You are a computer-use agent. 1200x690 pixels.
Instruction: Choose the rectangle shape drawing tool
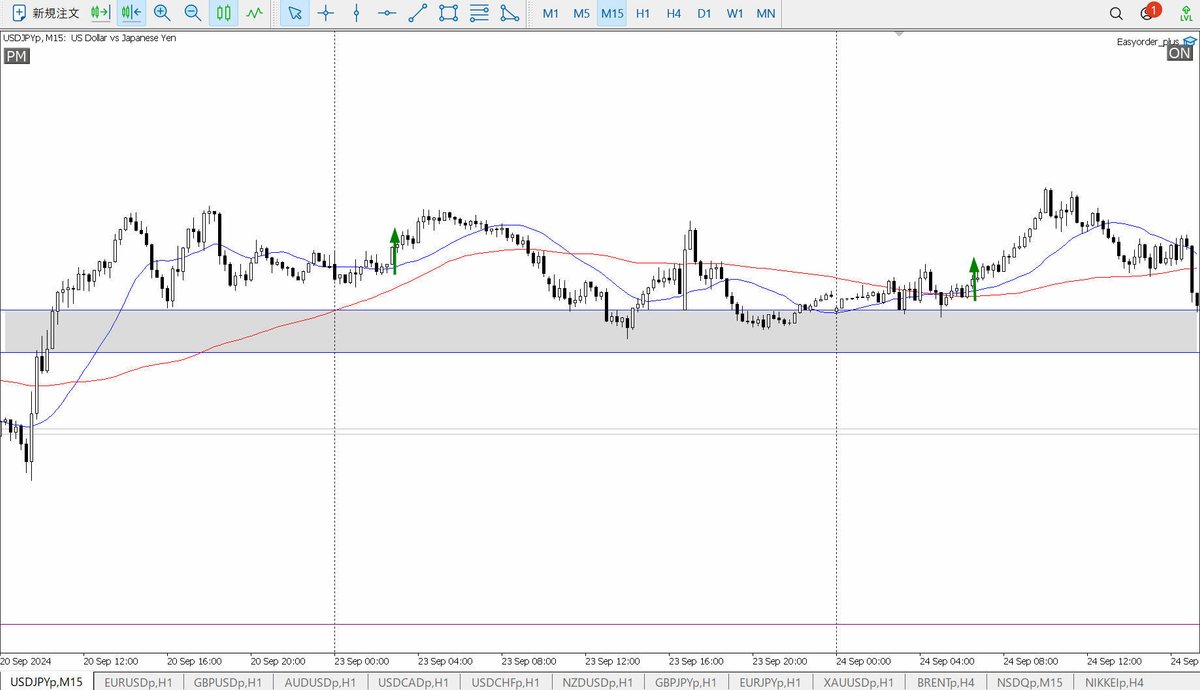449,14
